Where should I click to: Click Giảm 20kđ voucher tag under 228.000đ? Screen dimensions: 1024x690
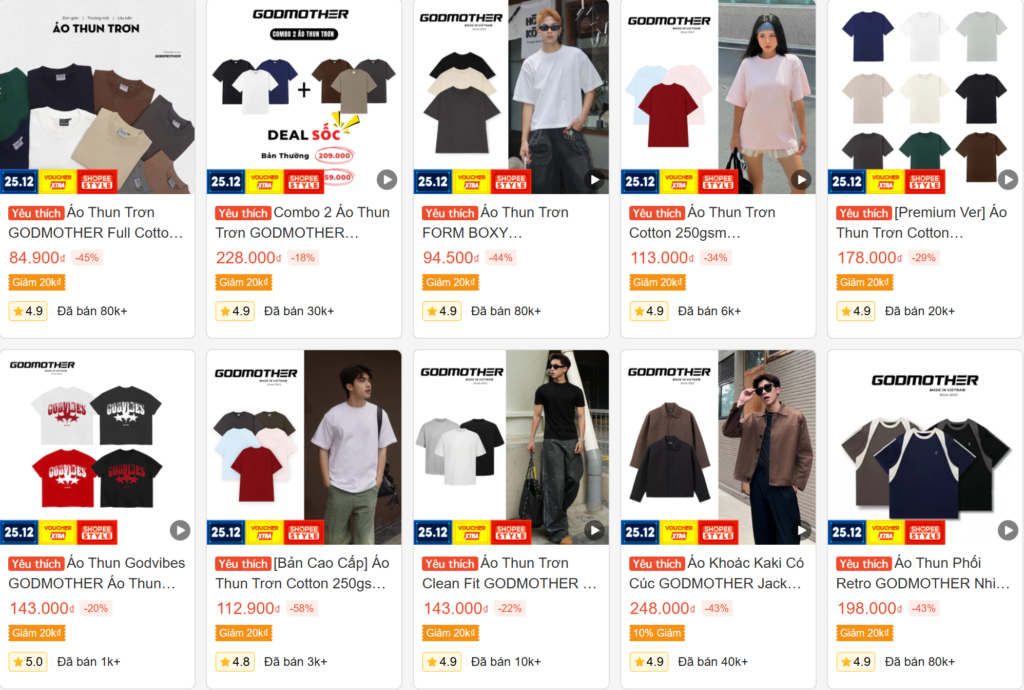coord(244,283)
